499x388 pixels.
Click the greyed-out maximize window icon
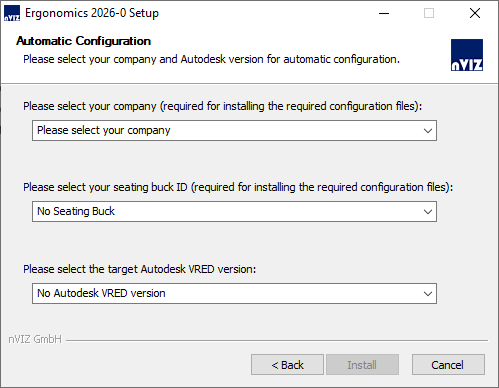pos(429,13)
